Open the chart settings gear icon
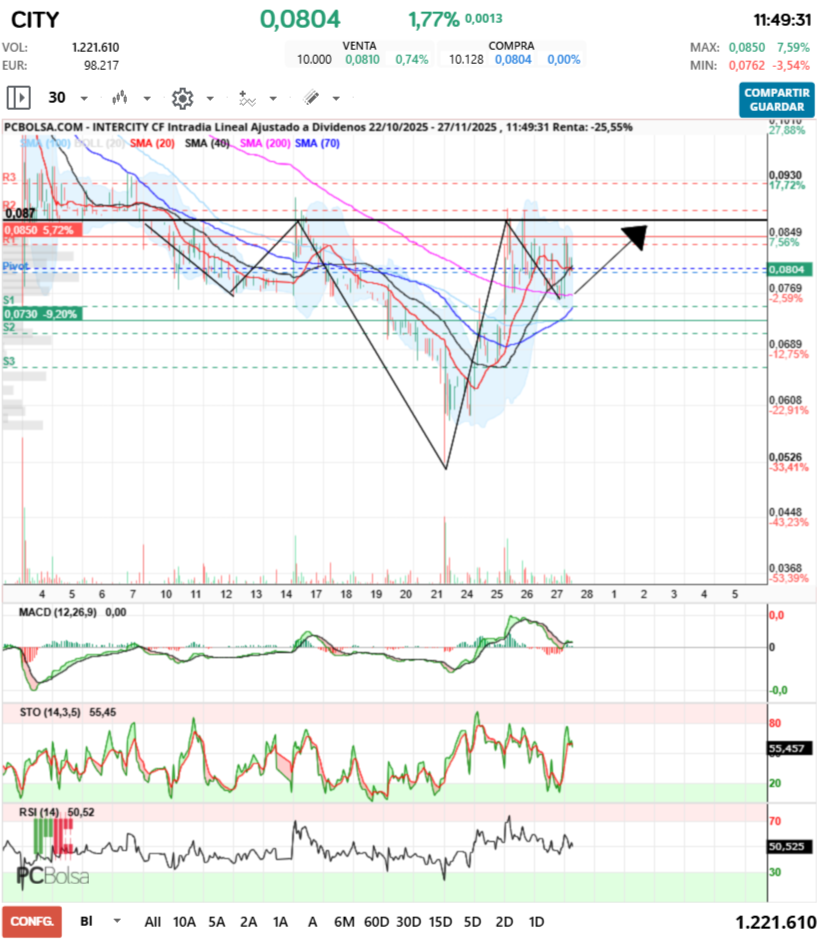Screen dimensions: 830x943 tap(182, 98)
